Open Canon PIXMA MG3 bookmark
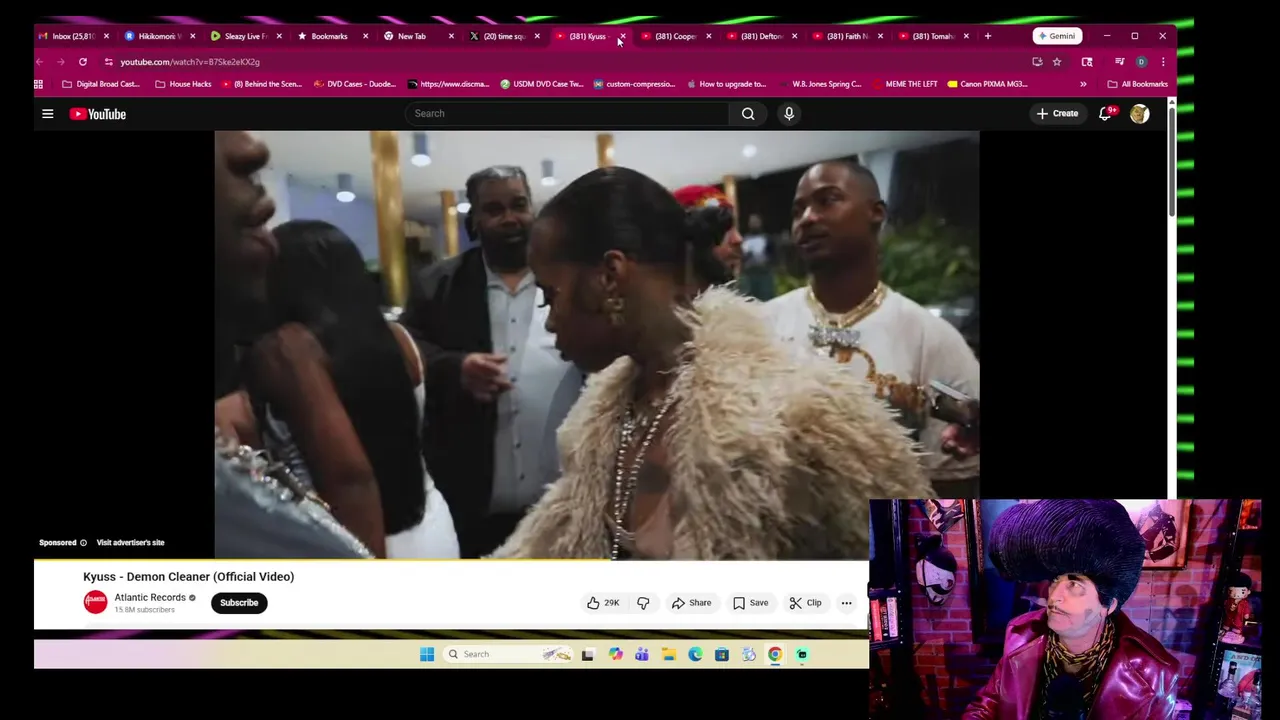Screen dimensions: 1280x720 (x=988, y=84)
